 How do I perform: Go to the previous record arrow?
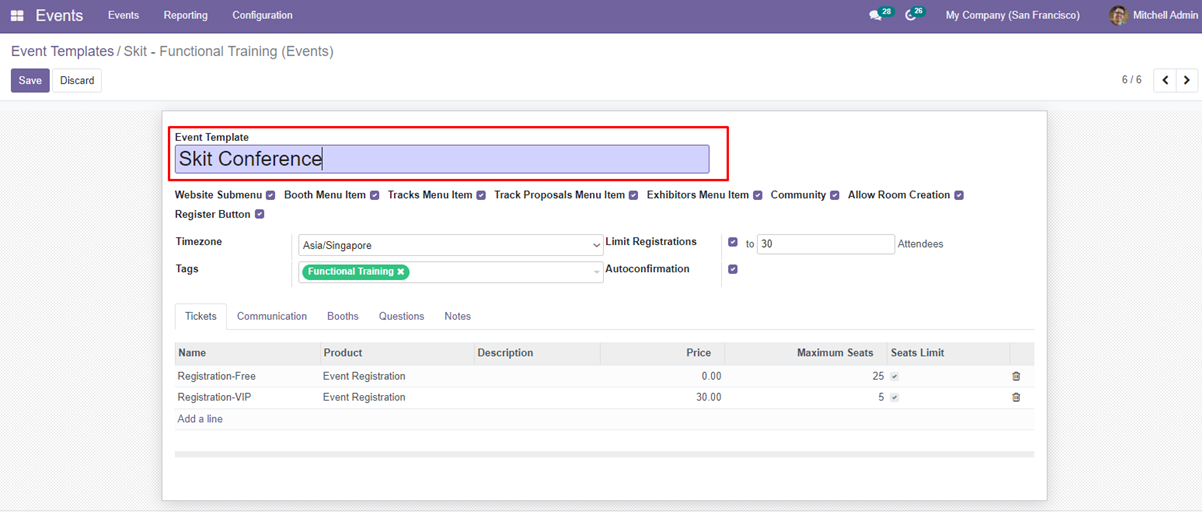pos(1164,80)
